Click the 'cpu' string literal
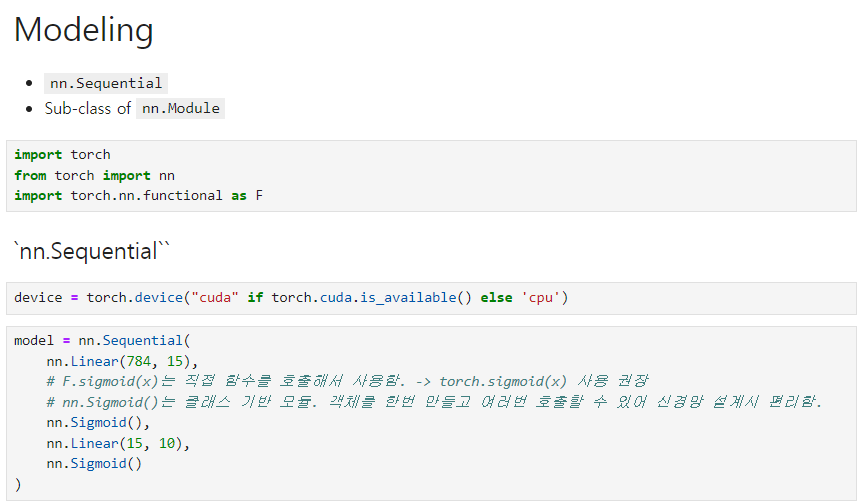 [x=540, y=297]
